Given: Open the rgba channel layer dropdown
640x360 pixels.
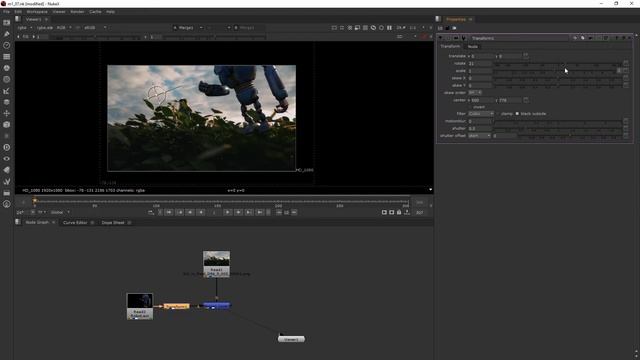Looking at the screenshot, I should [x=24, y=28].
